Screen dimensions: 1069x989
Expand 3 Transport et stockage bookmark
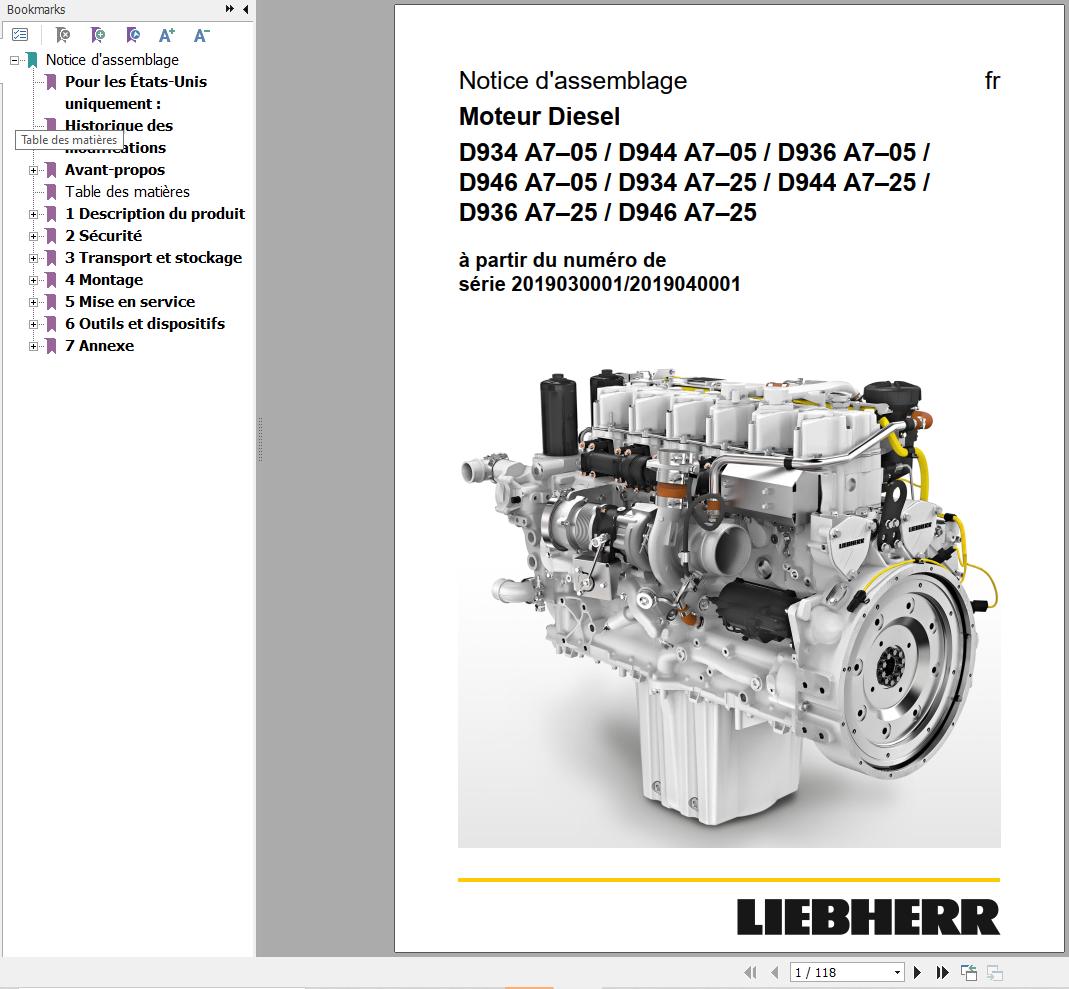33,258
